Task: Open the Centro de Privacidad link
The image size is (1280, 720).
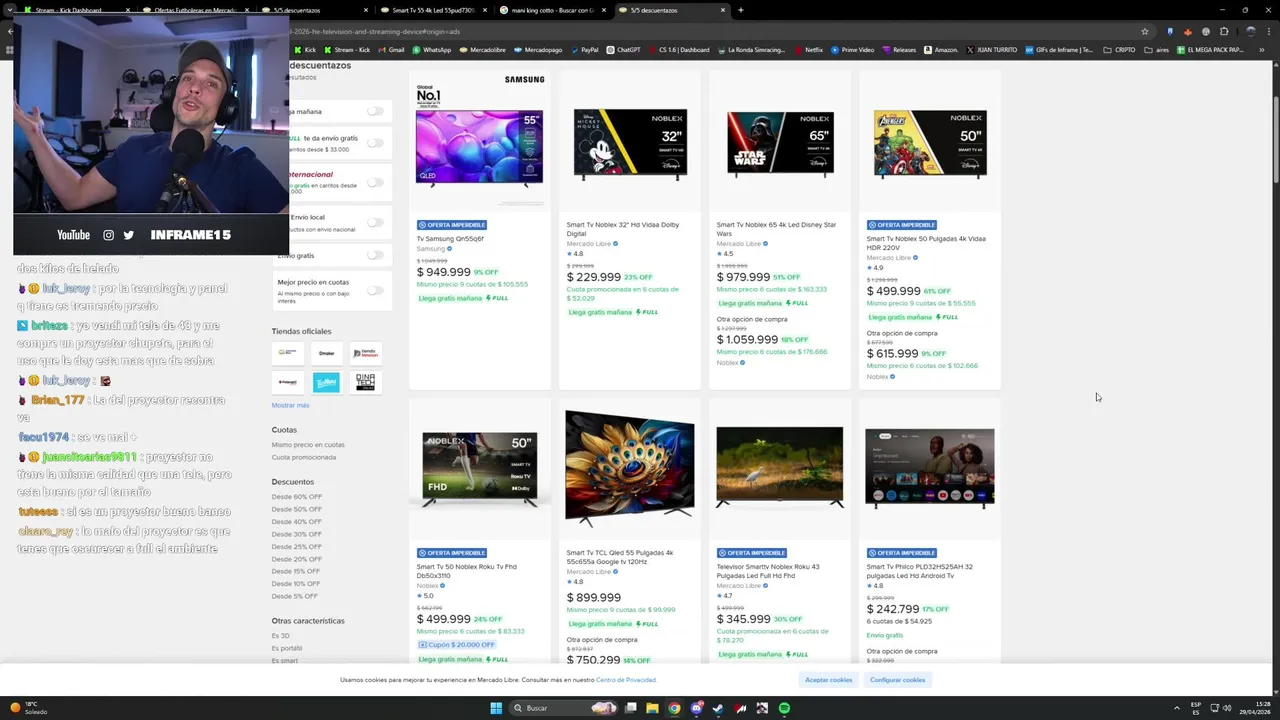Action: click(626, 680)
